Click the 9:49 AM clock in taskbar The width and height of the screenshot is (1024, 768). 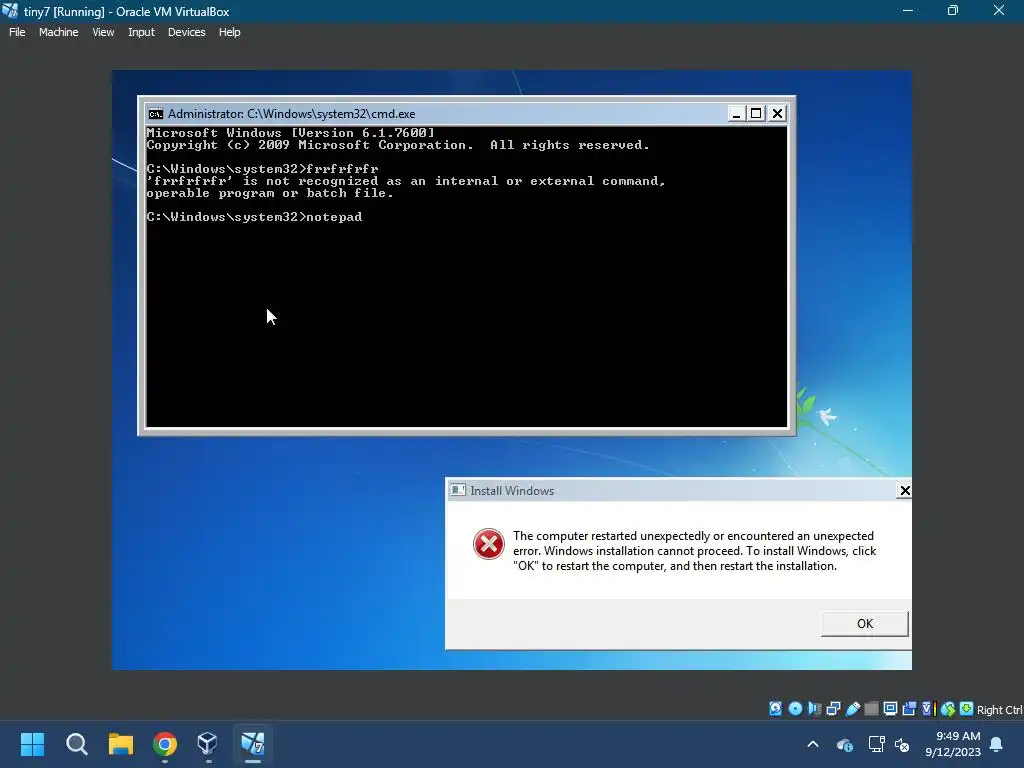pyautogui.click(x=958, y=736)
